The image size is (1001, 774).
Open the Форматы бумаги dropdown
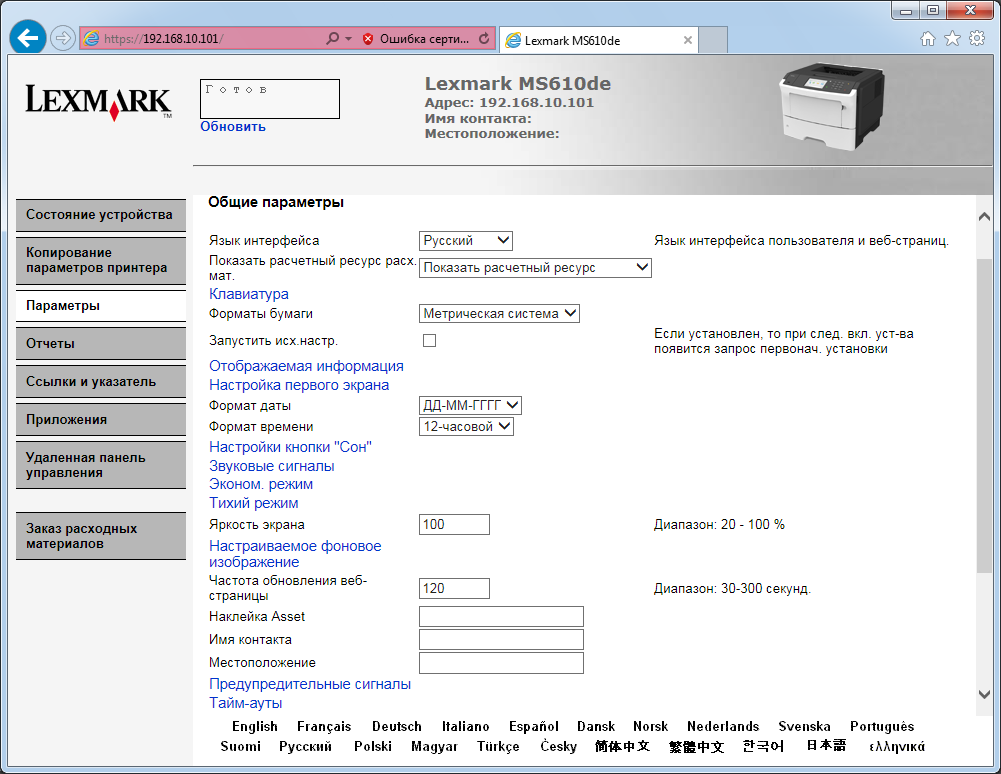click(499, 314)
